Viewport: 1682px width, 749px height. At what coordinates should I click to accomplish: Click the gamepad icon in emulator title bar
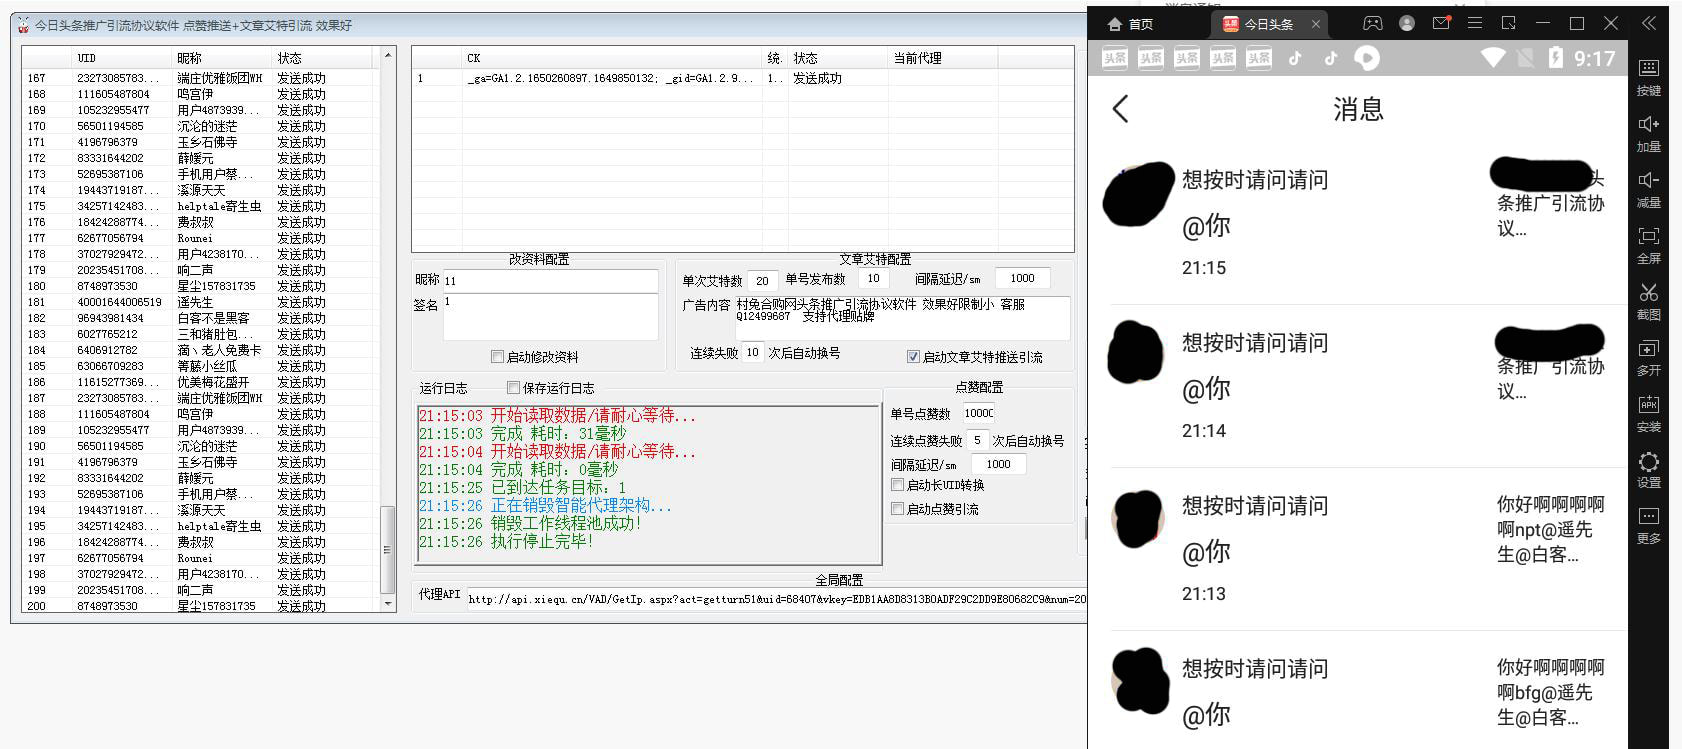coord(1373,23)
